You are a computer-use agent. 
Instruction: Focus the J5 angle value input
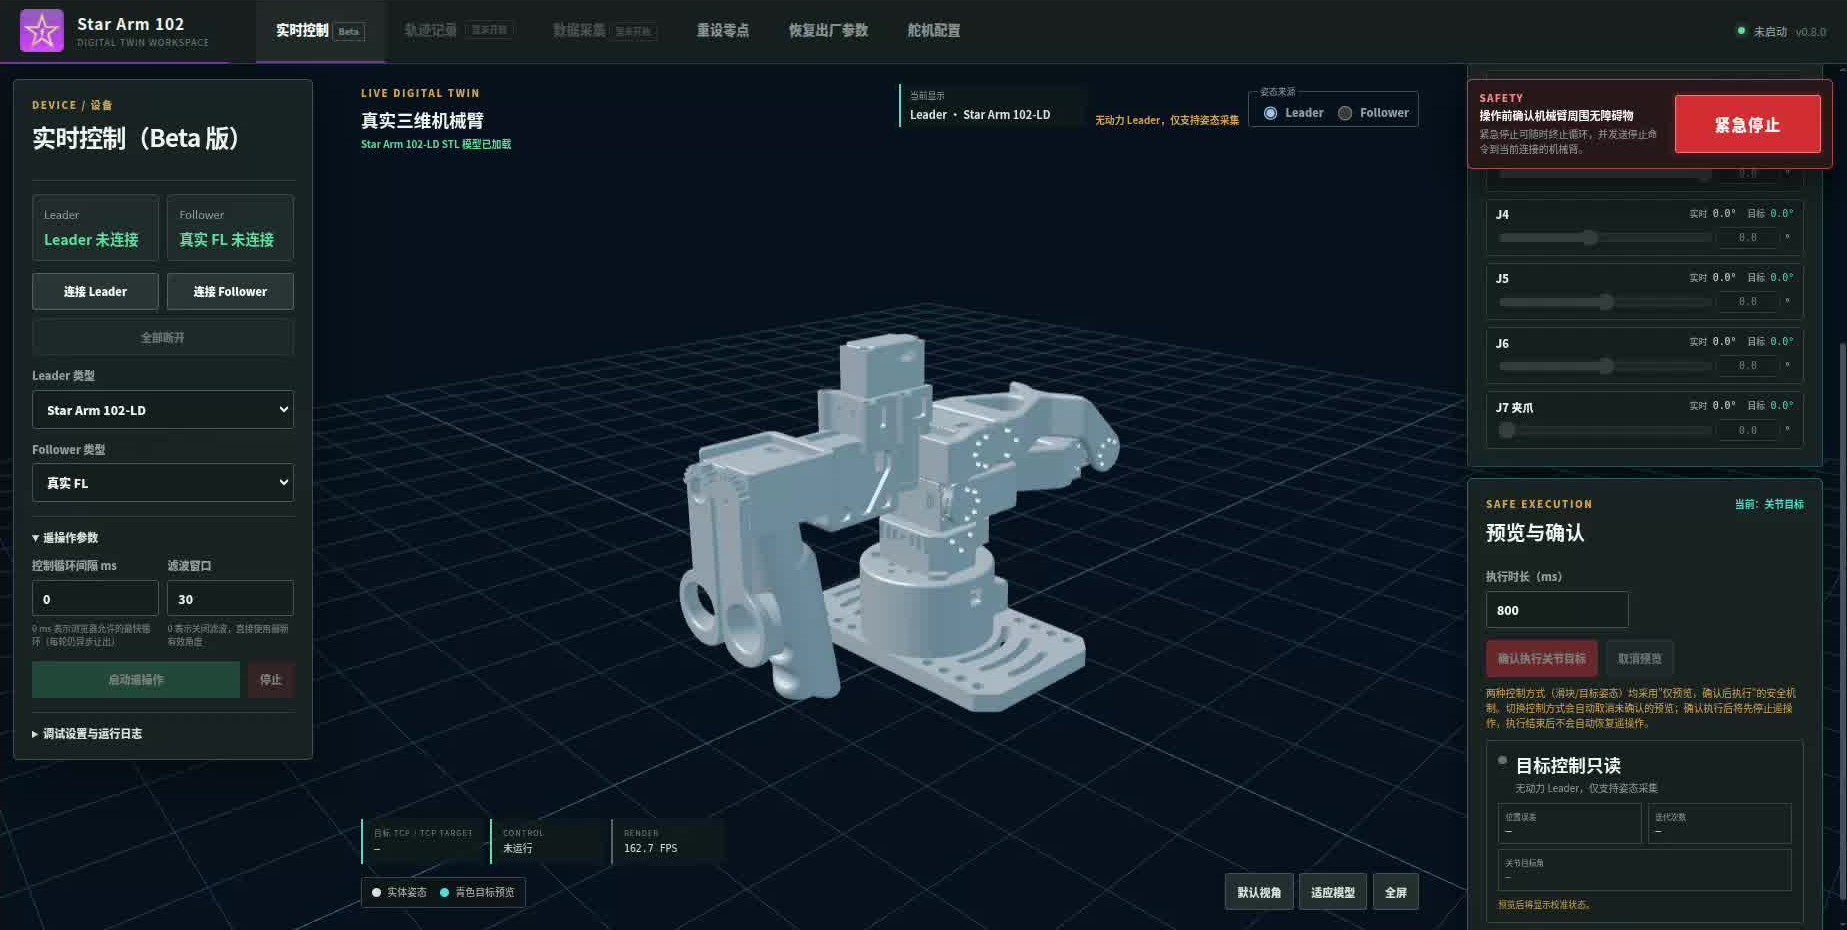[x=1748, y=302]
